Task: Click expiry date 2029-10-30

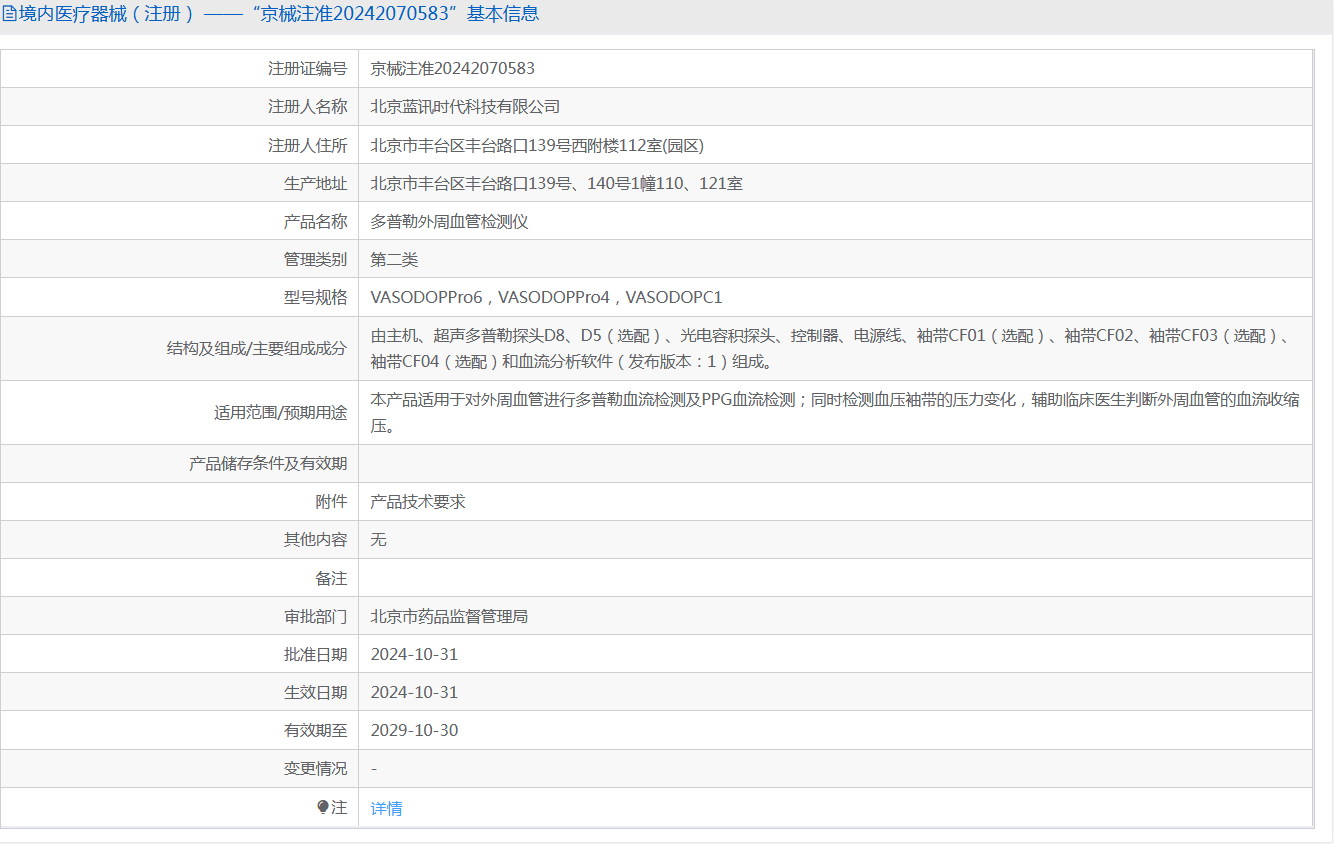Action: 414,730
